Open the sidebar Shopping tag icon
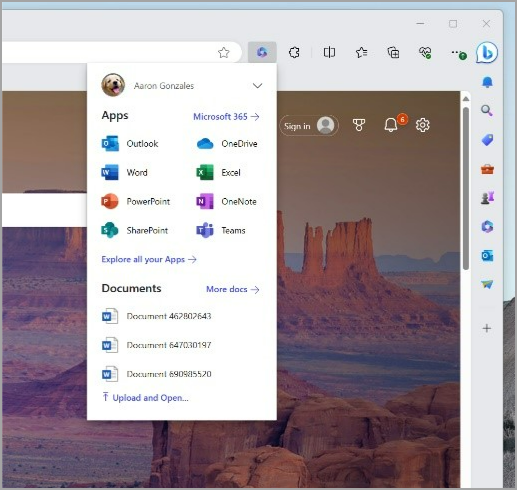The width and height of the screenshot is (517, 490). pos(487,140)
